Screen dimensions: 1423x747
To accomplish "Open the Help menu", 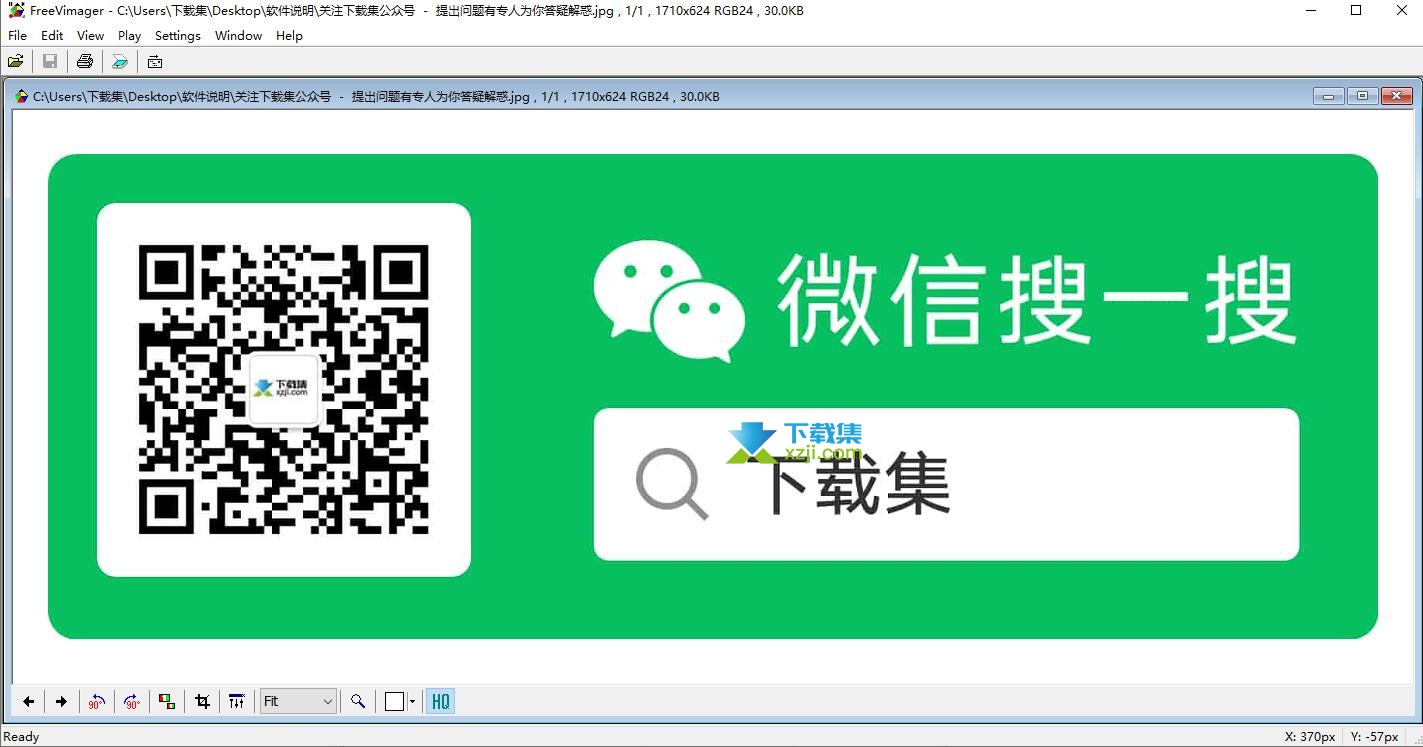I will [x=289, y=35].
